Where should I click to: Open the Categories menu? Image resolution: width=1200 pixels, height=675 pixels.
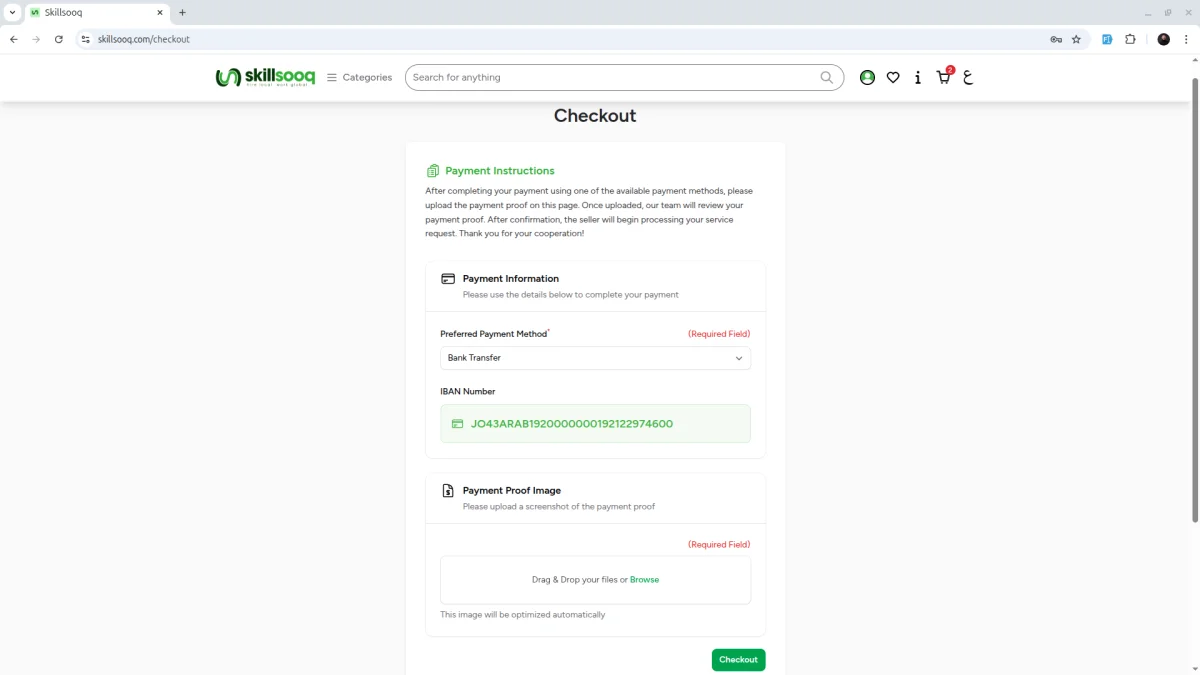pos(359,77)
